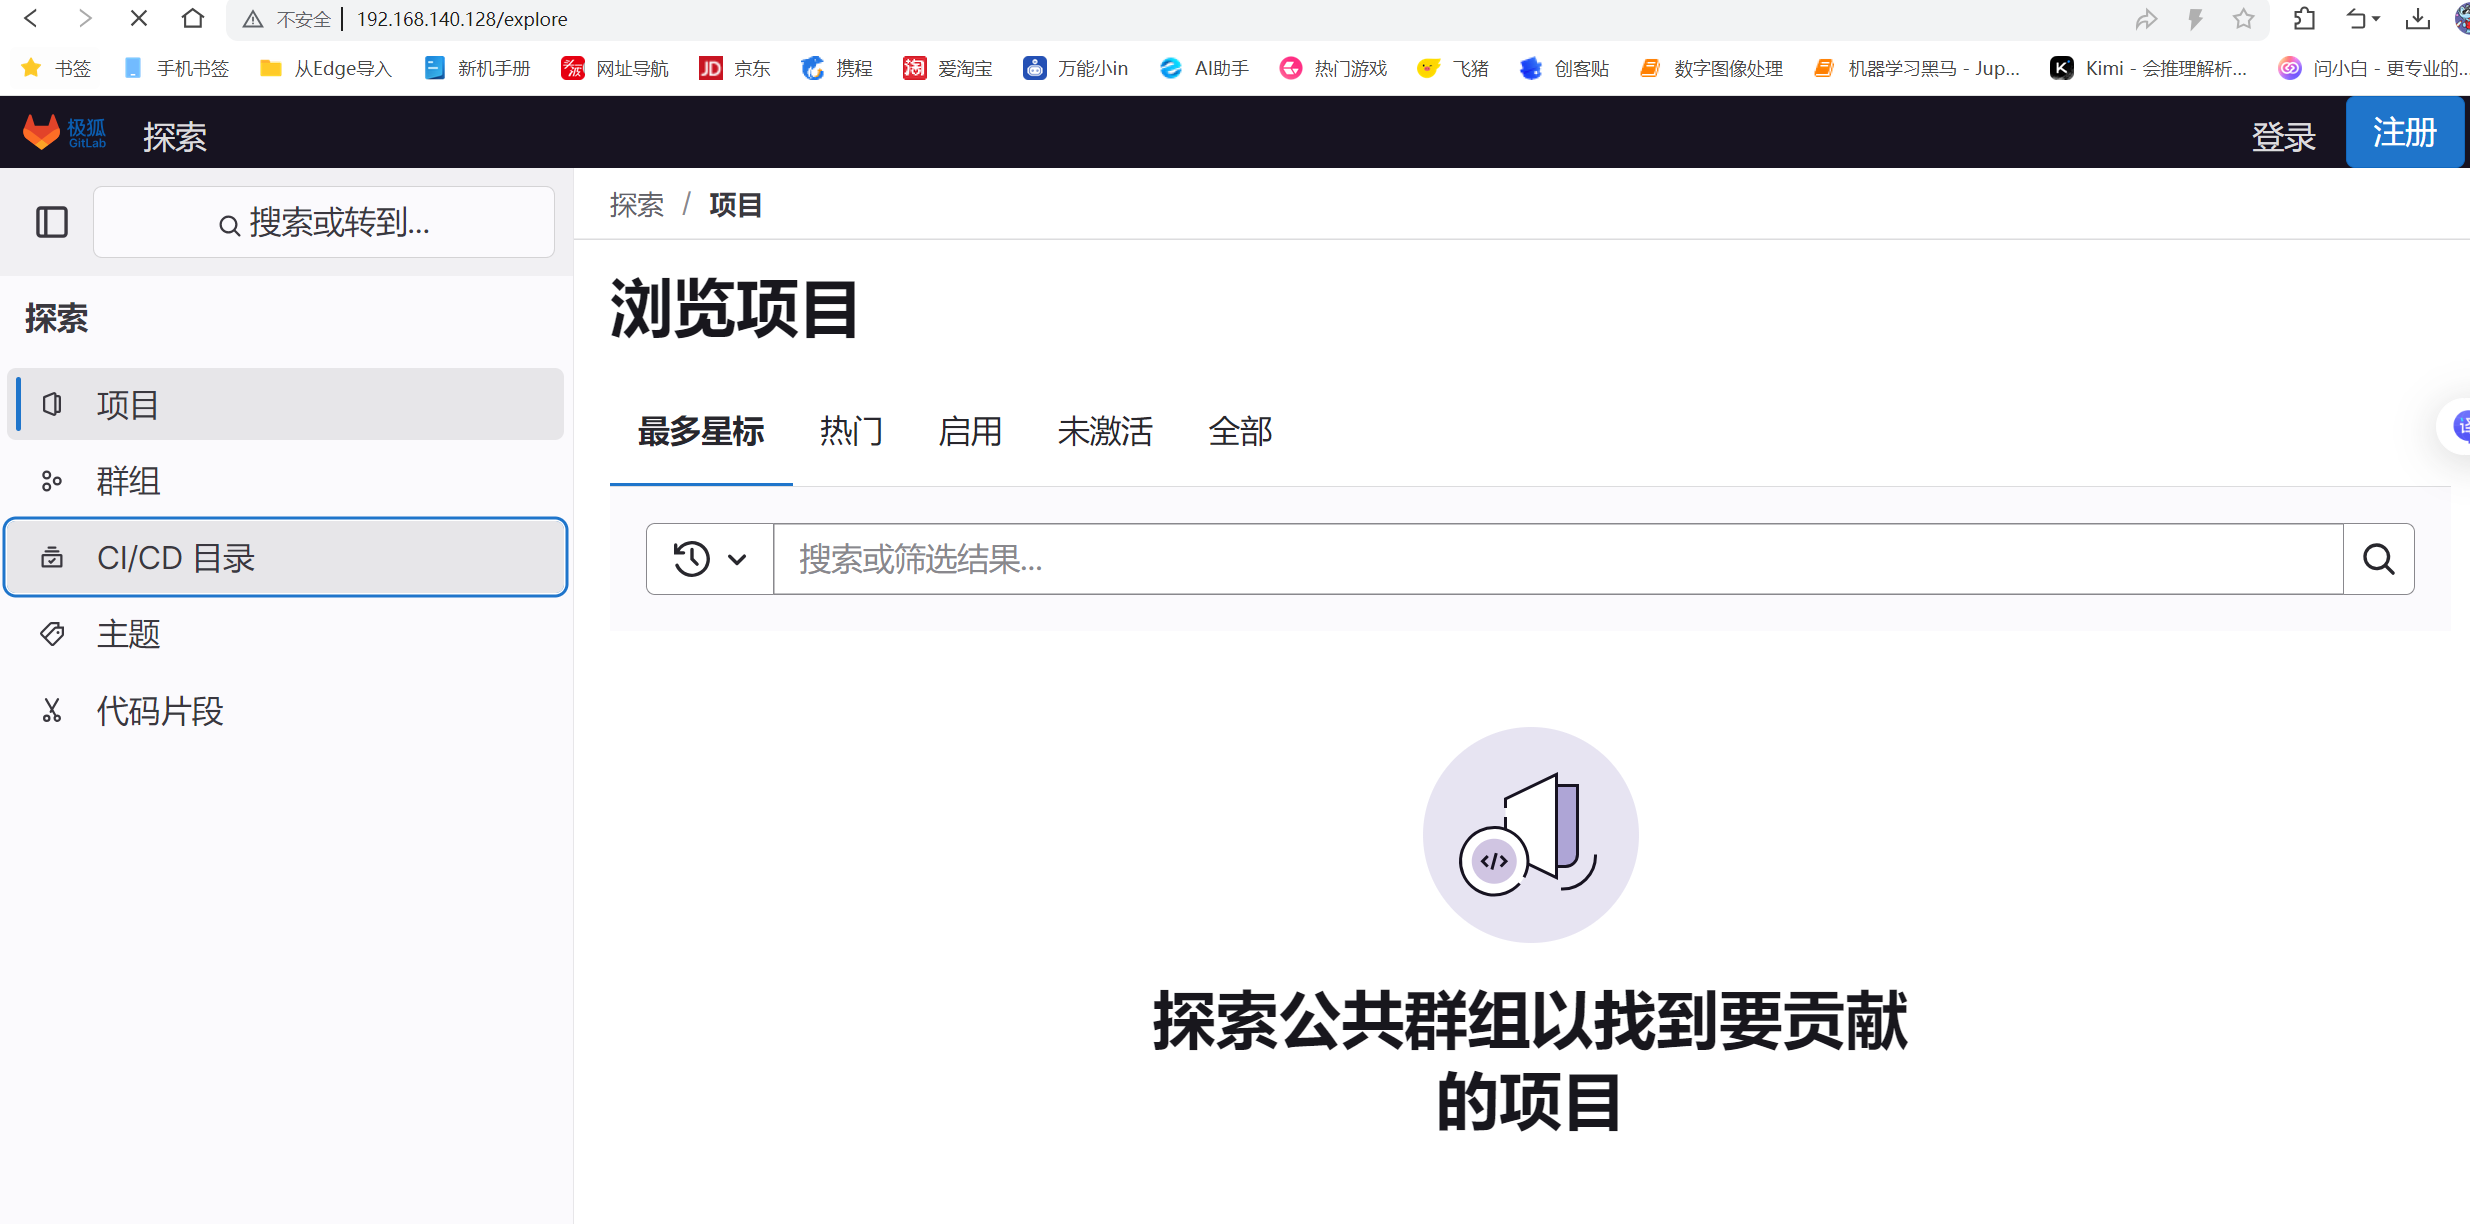Click the JiHu GitLab fox logo

click(x=64, y=133)
